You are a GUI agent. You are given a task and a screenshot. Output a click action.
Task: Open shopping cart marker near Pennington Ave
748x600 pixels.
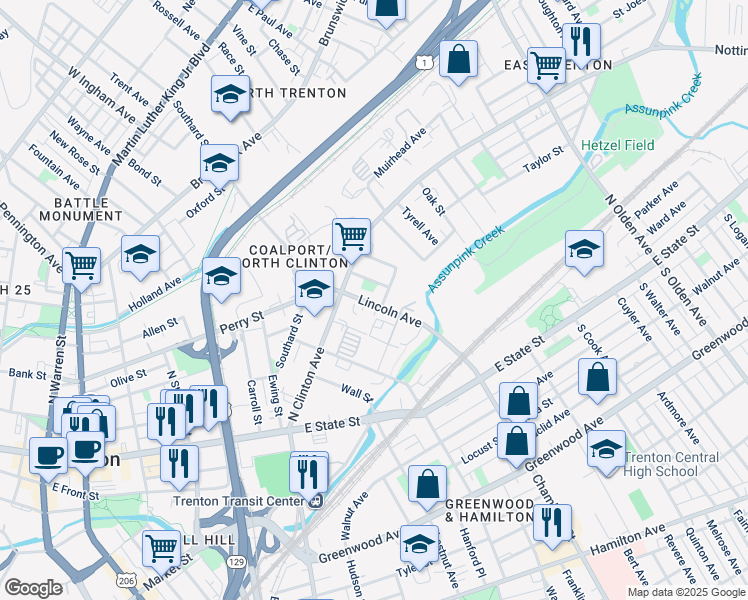[82, 267]
